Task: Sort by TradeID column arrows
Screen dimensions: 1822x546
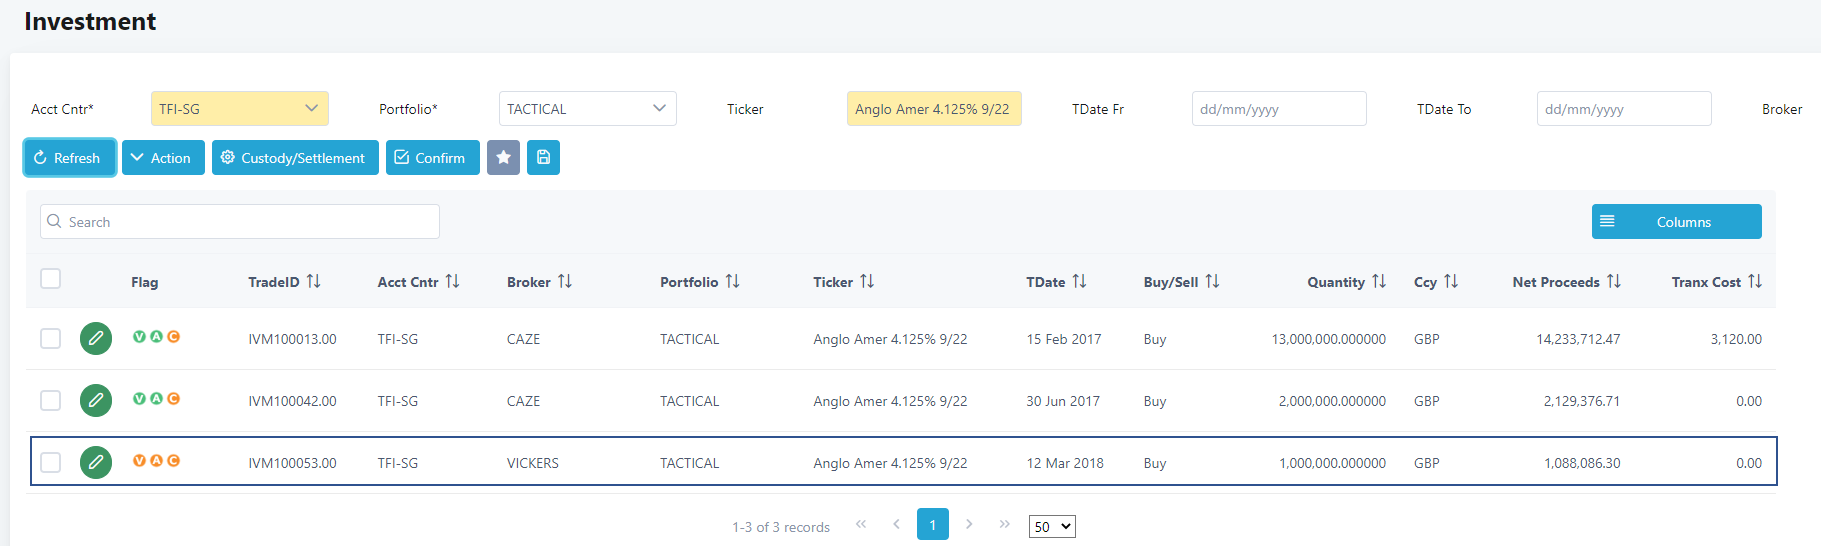Action: [x=314, y=282]
